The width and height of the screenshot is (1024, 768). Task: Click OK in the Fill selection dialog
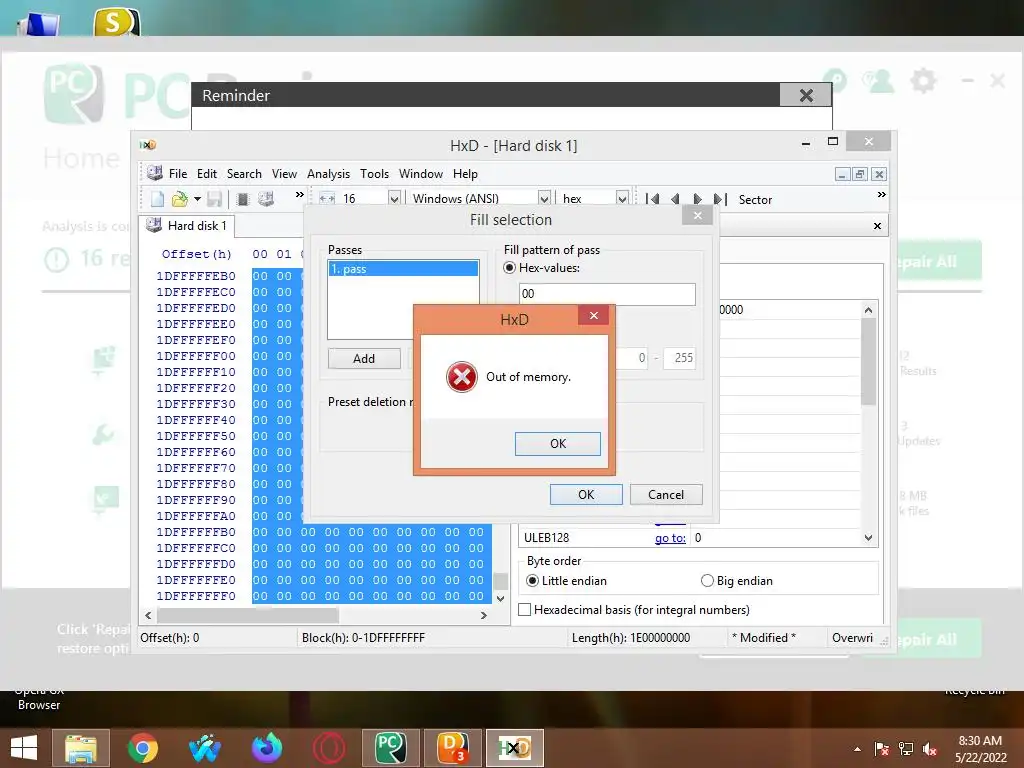[x=586, y=494]
